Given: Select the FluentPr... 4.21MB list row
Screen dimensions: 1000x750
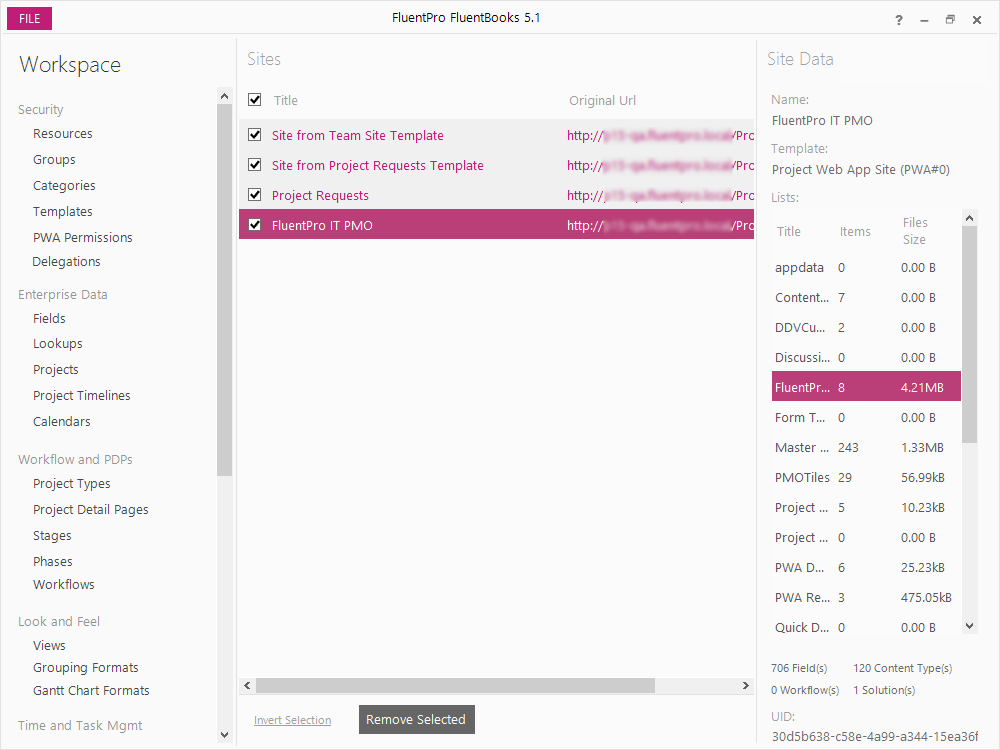Looking at the screenshot, I should [866, 386].
